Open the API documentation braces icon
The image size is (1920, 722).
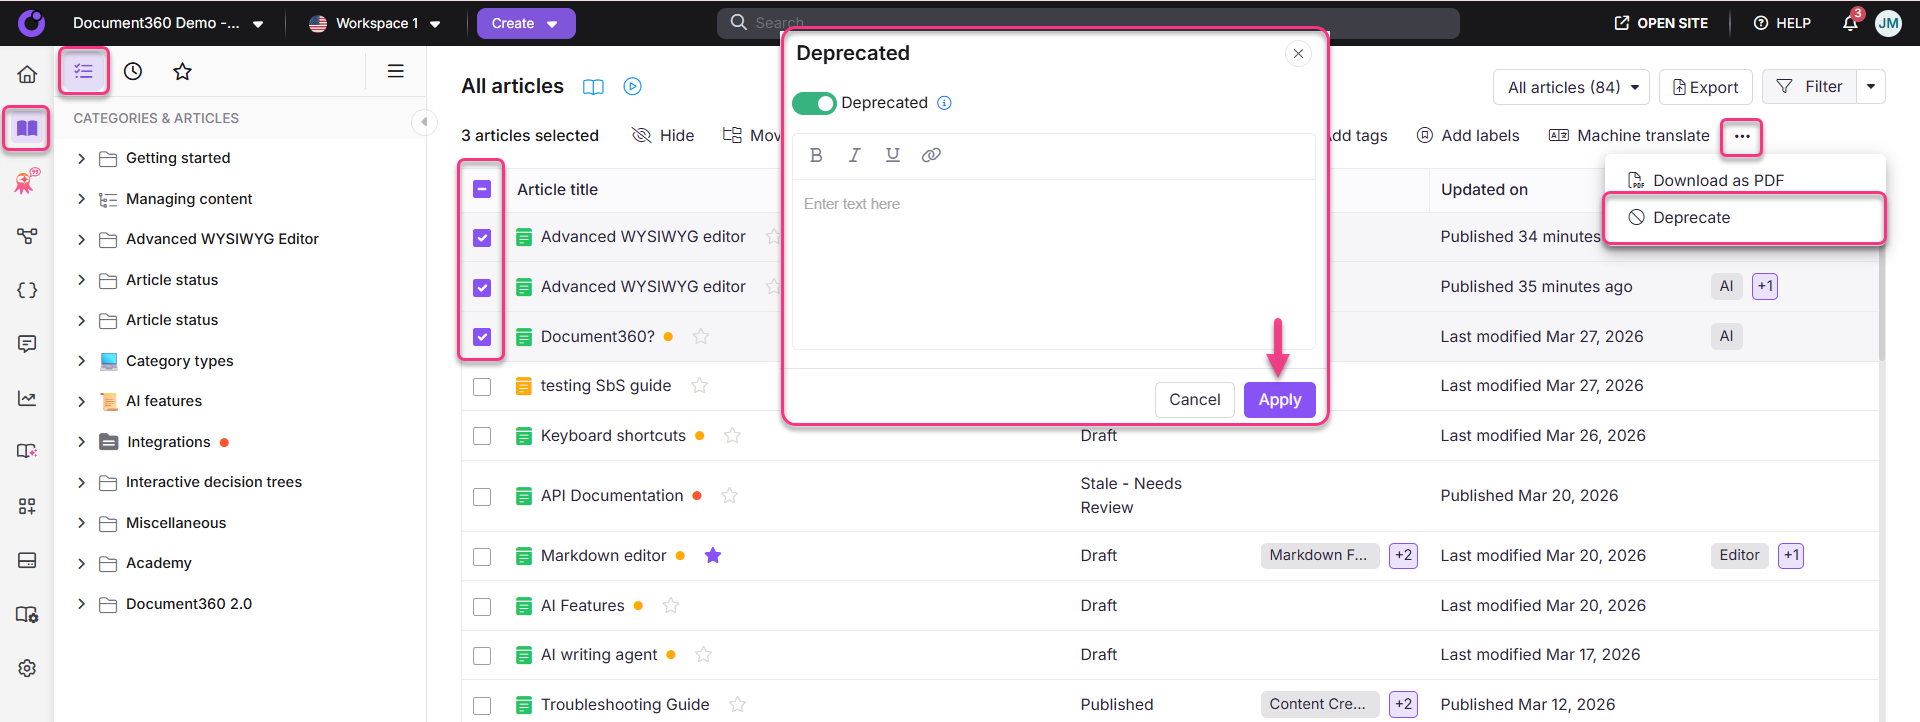[27, 290]
